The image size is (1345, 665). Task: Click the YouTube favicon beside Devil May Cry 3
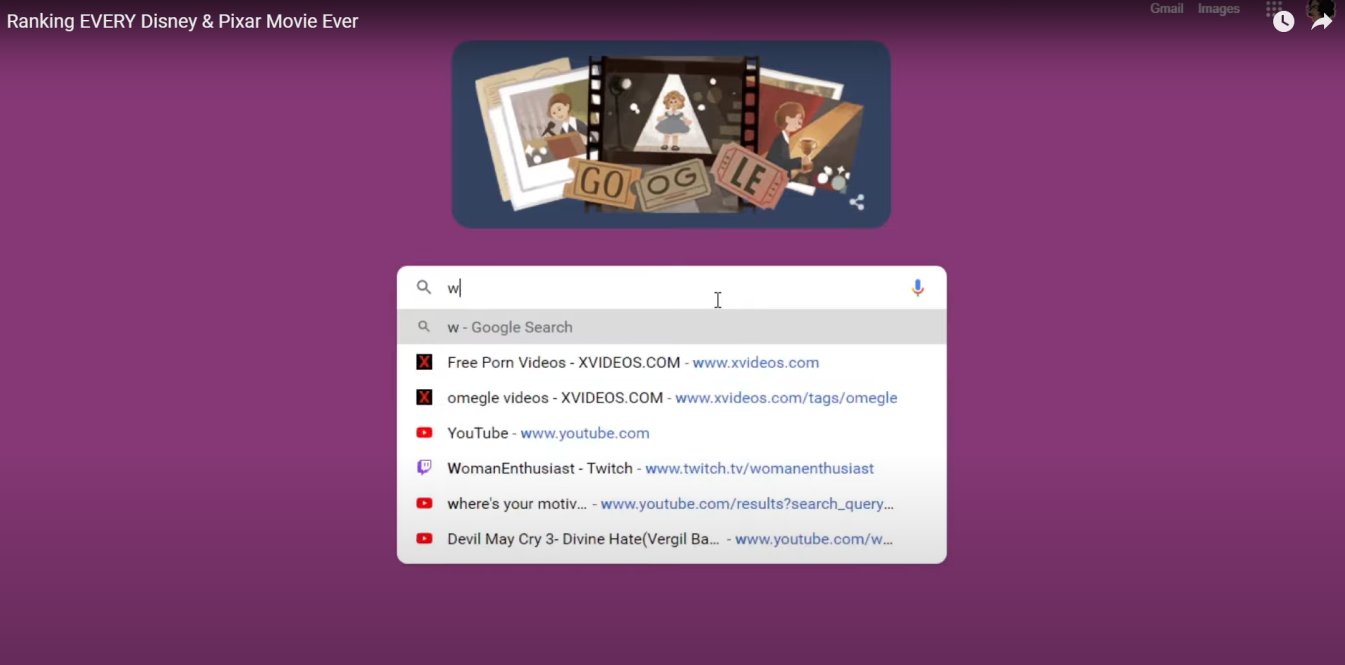tap(424, 538)
